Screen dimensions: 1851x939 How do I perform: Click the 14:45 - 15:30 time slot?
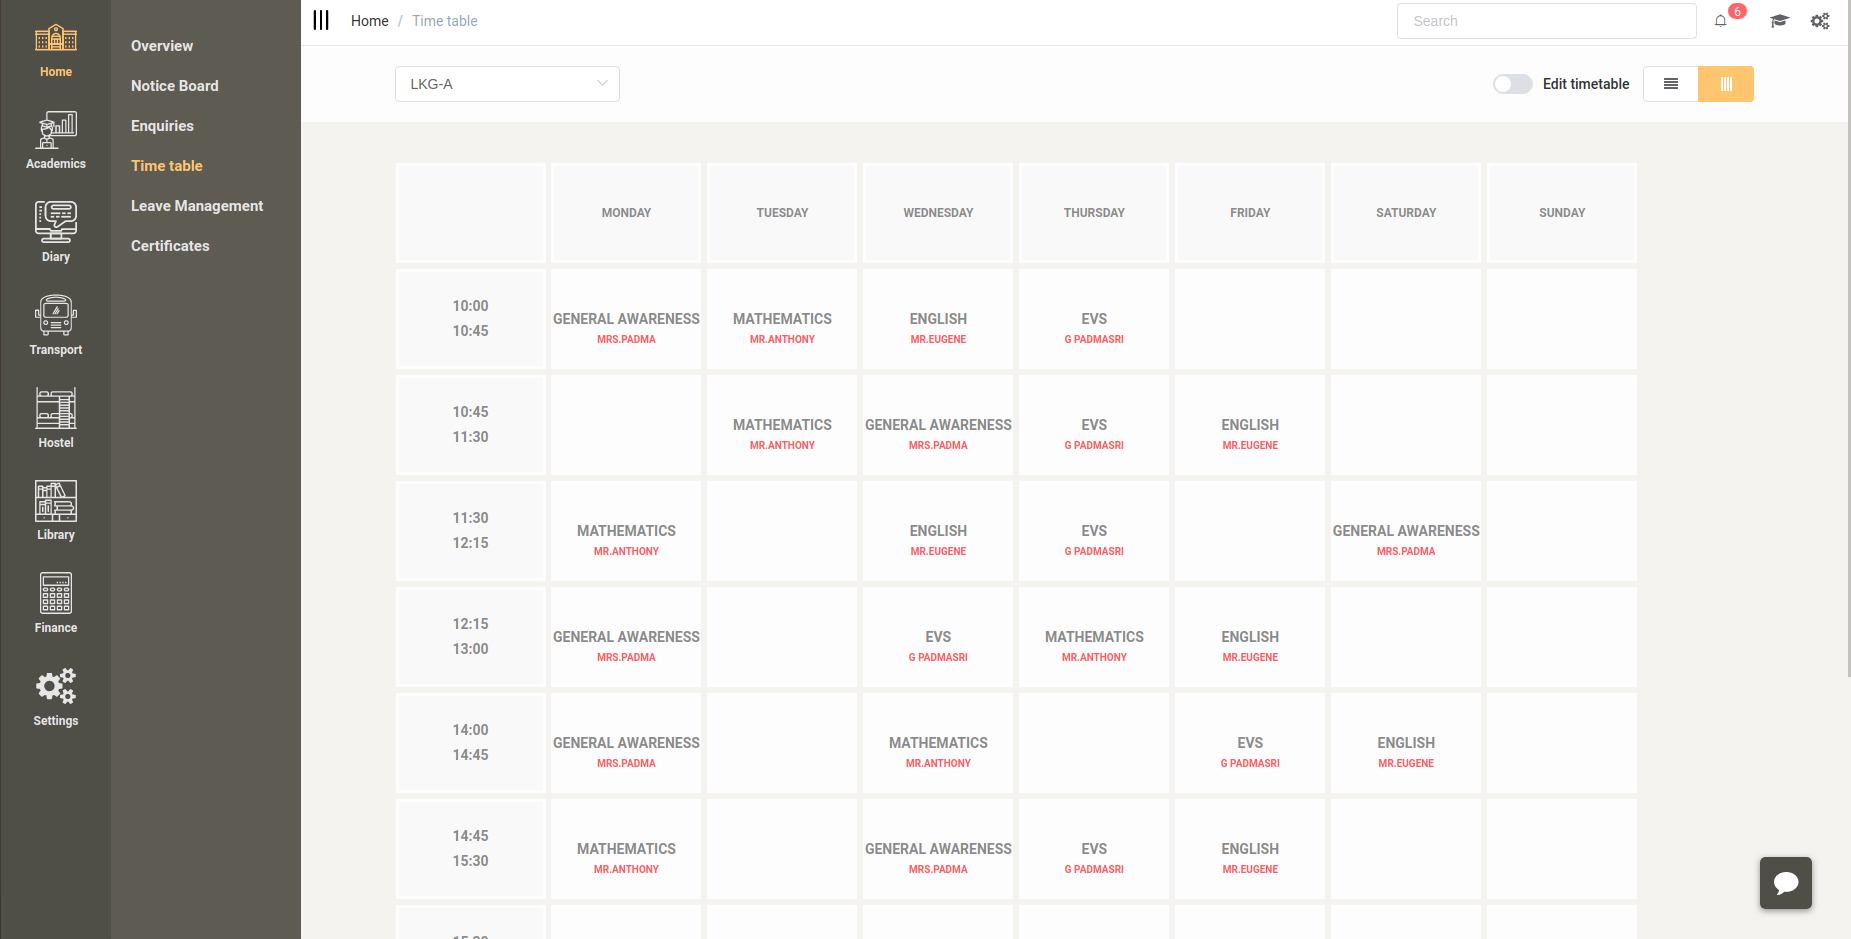click(x=471, y=849)
